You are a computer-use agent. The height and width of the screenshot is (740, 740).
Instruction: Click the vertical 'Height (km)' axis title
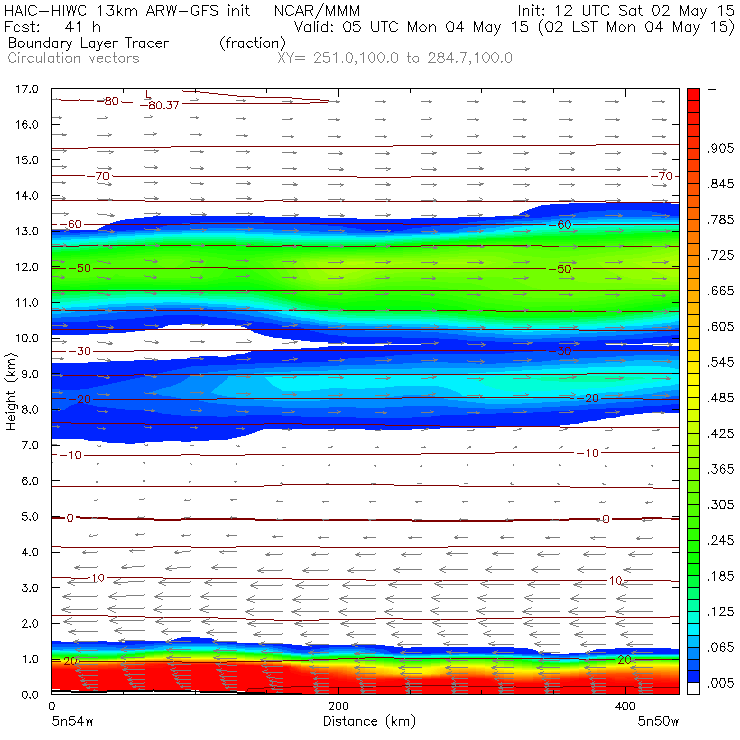tap(11, 391)
